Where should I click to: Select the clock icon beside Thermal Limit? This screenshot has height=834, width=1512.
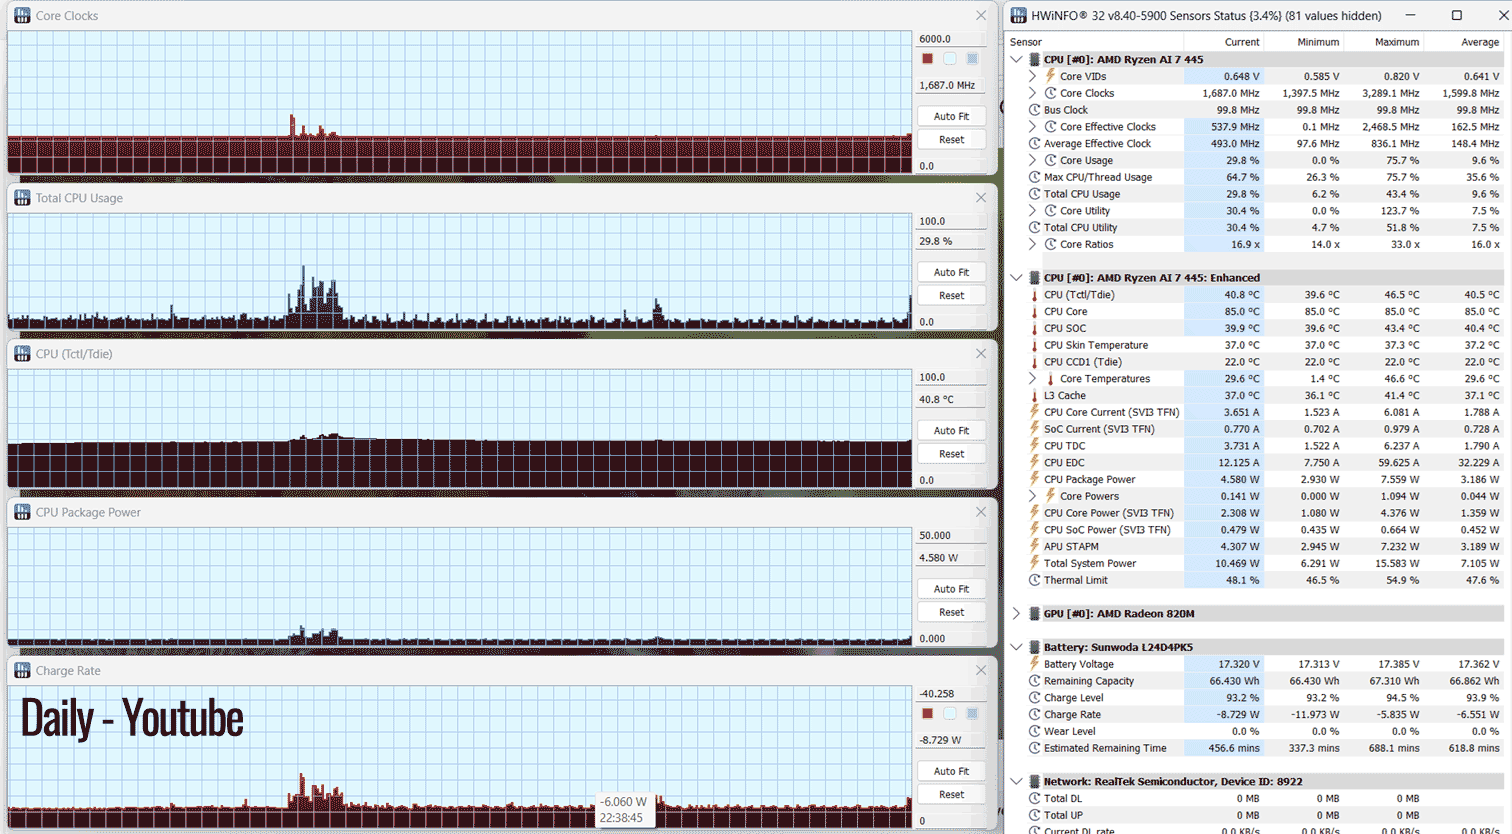(x=1035, y=580)
